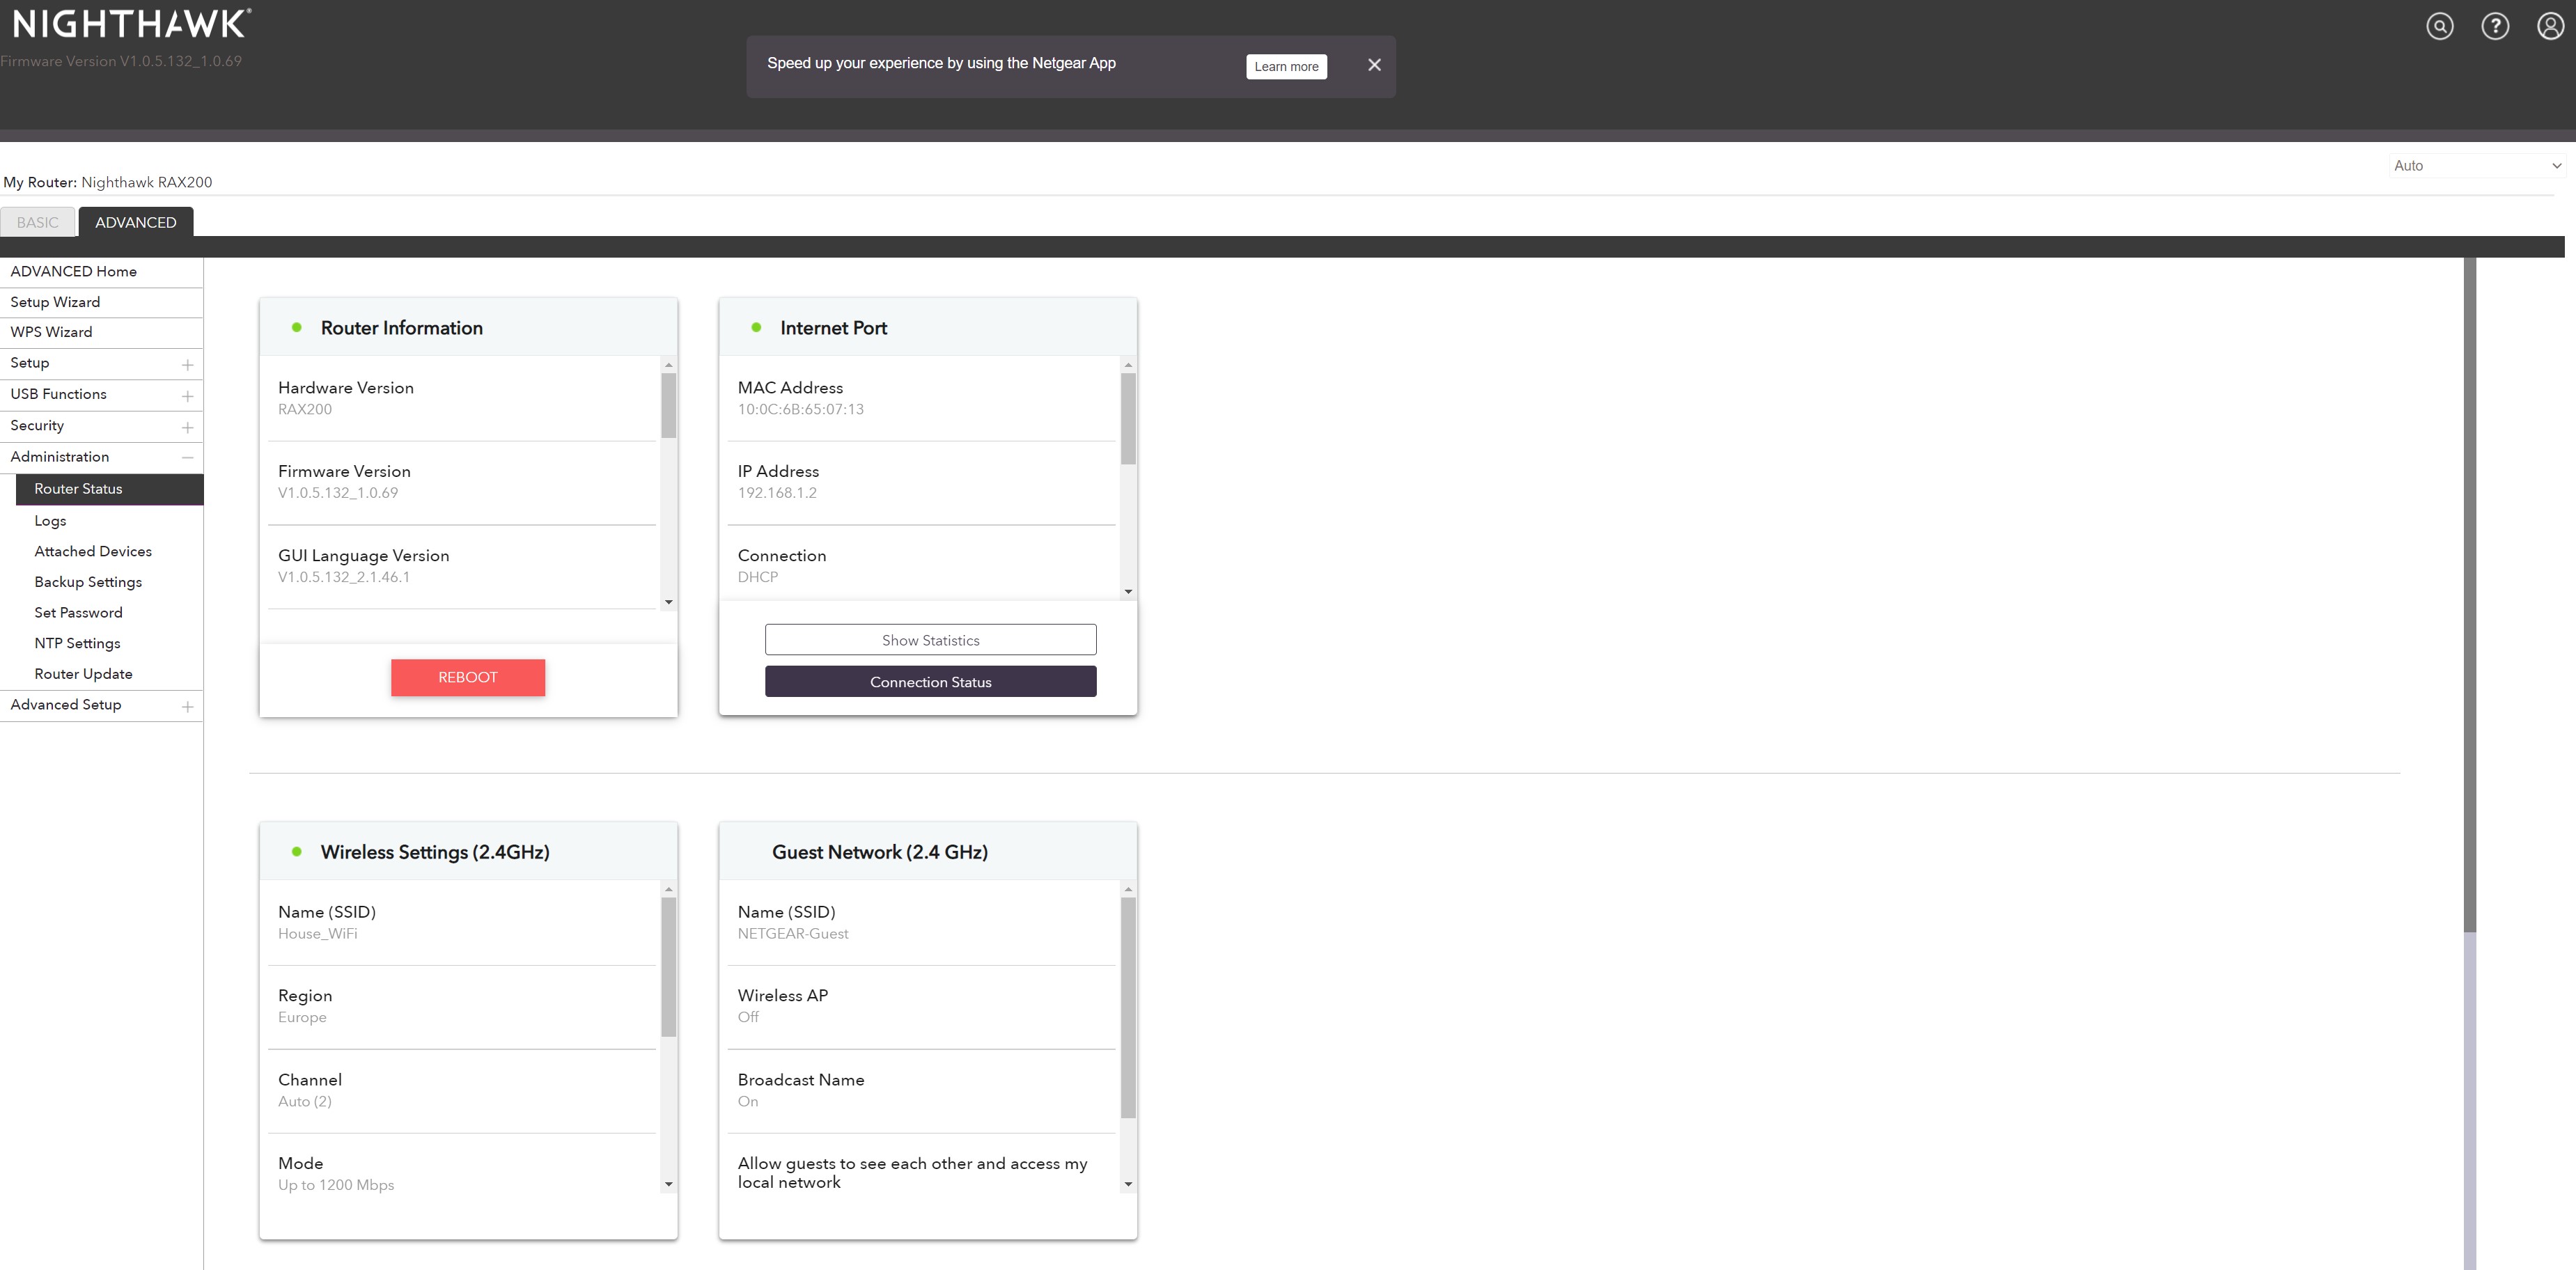Screen dimensions: 2576x1270
Task: Click main page vertical scrollbar
Action: 2469,595
